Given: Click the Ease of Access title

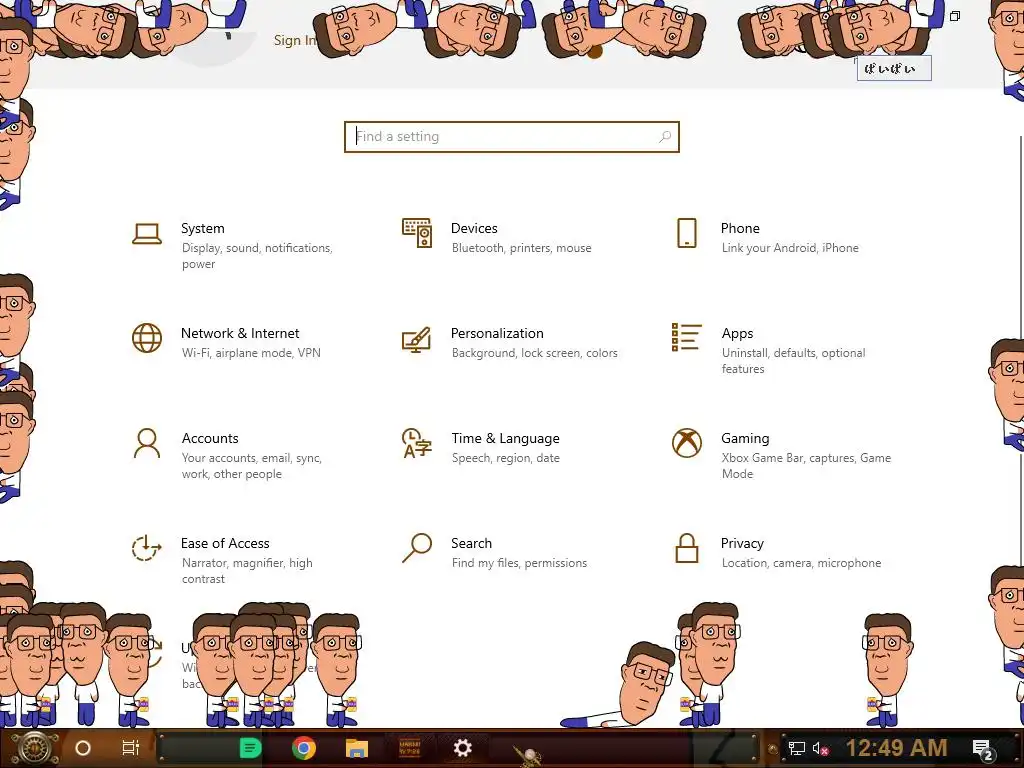Looking at the screenshot, I should pos(225,543).
